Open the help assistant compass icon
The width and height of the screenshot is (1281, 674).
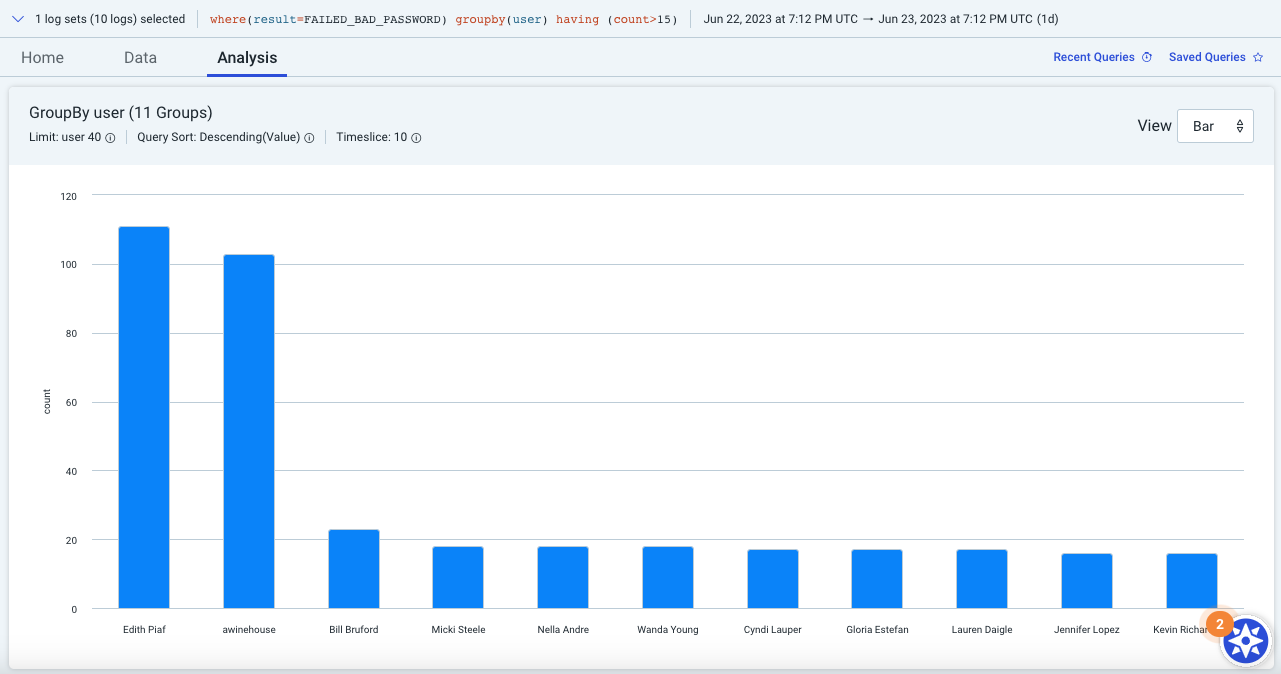(x=1246, y=641)
